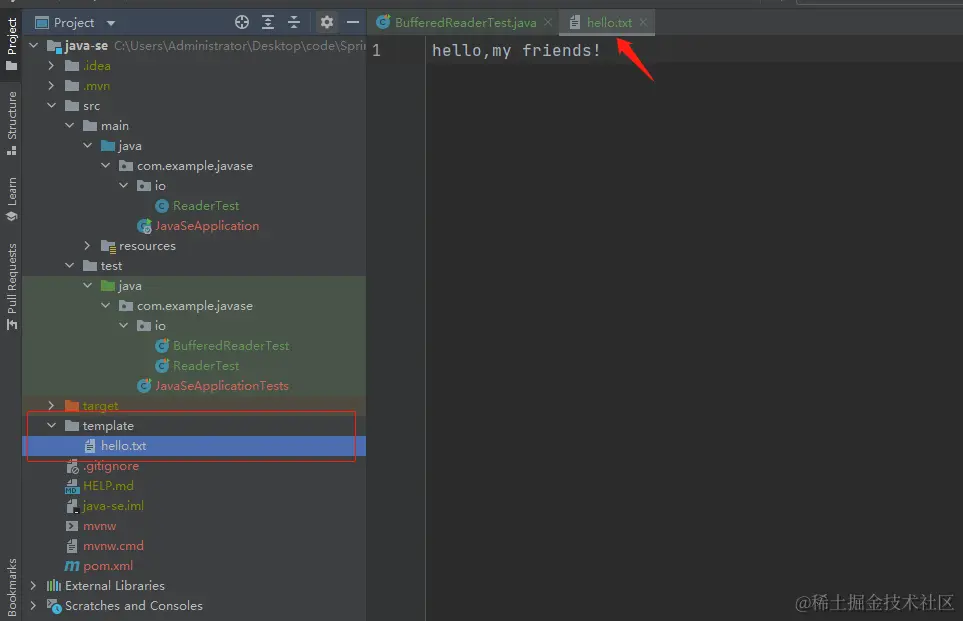
Task: Click the 'hello,my friends!' text in editor
Action: [x=516, y=50]
